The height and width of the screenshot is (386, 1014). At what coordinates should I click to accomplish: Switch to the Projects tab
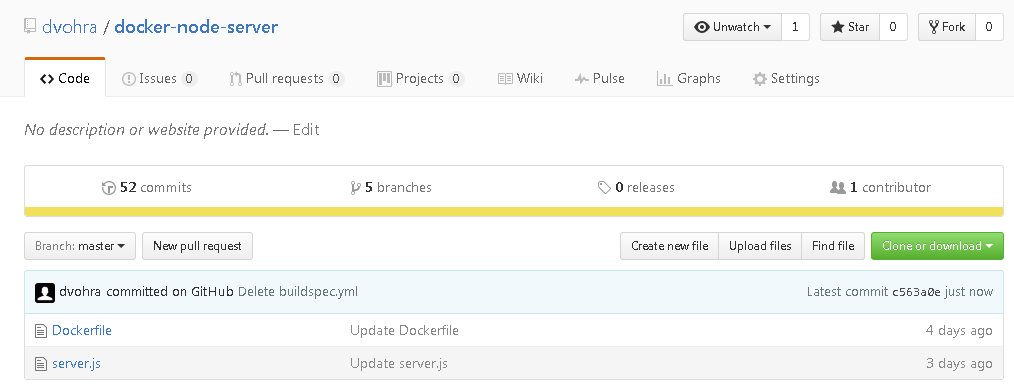pyautogui.click(x=420, y=79)
